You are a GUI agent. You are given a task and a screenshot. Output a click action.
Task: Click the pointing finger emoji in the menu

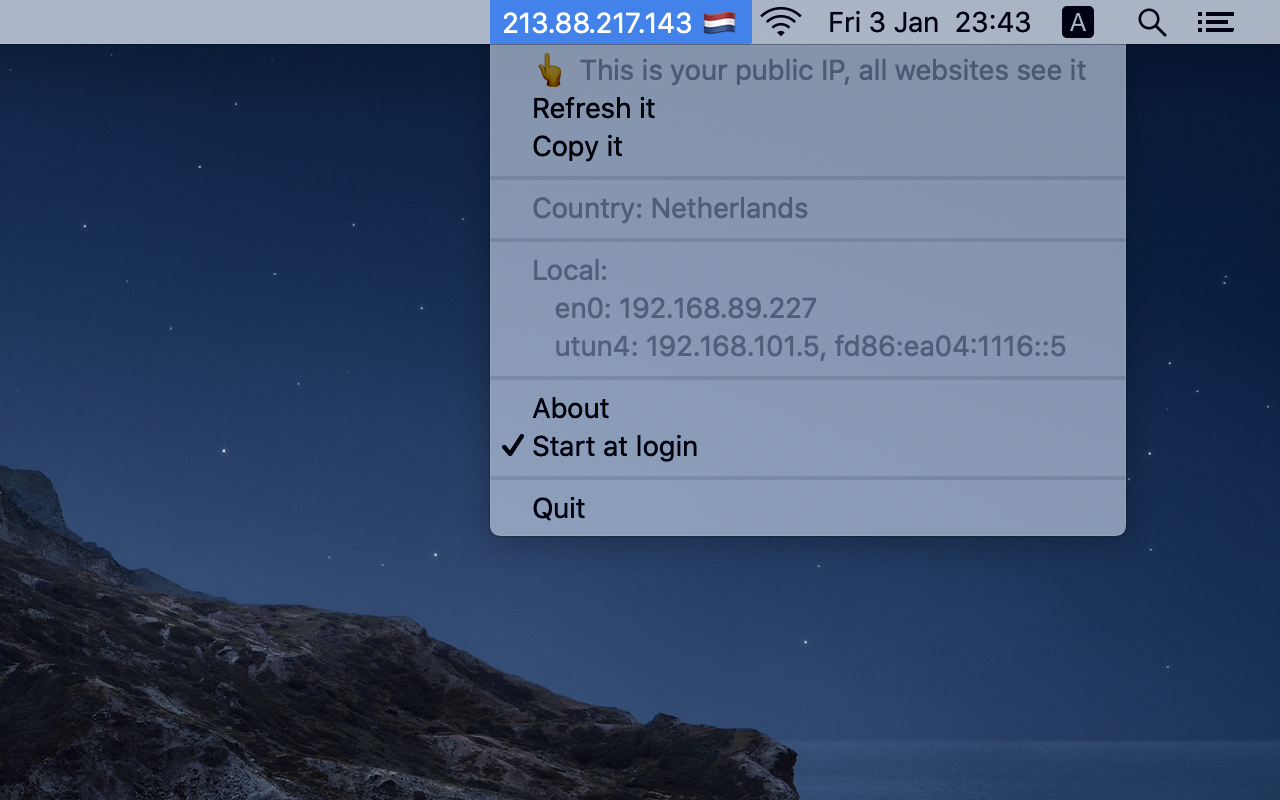[x=547, y=70]
